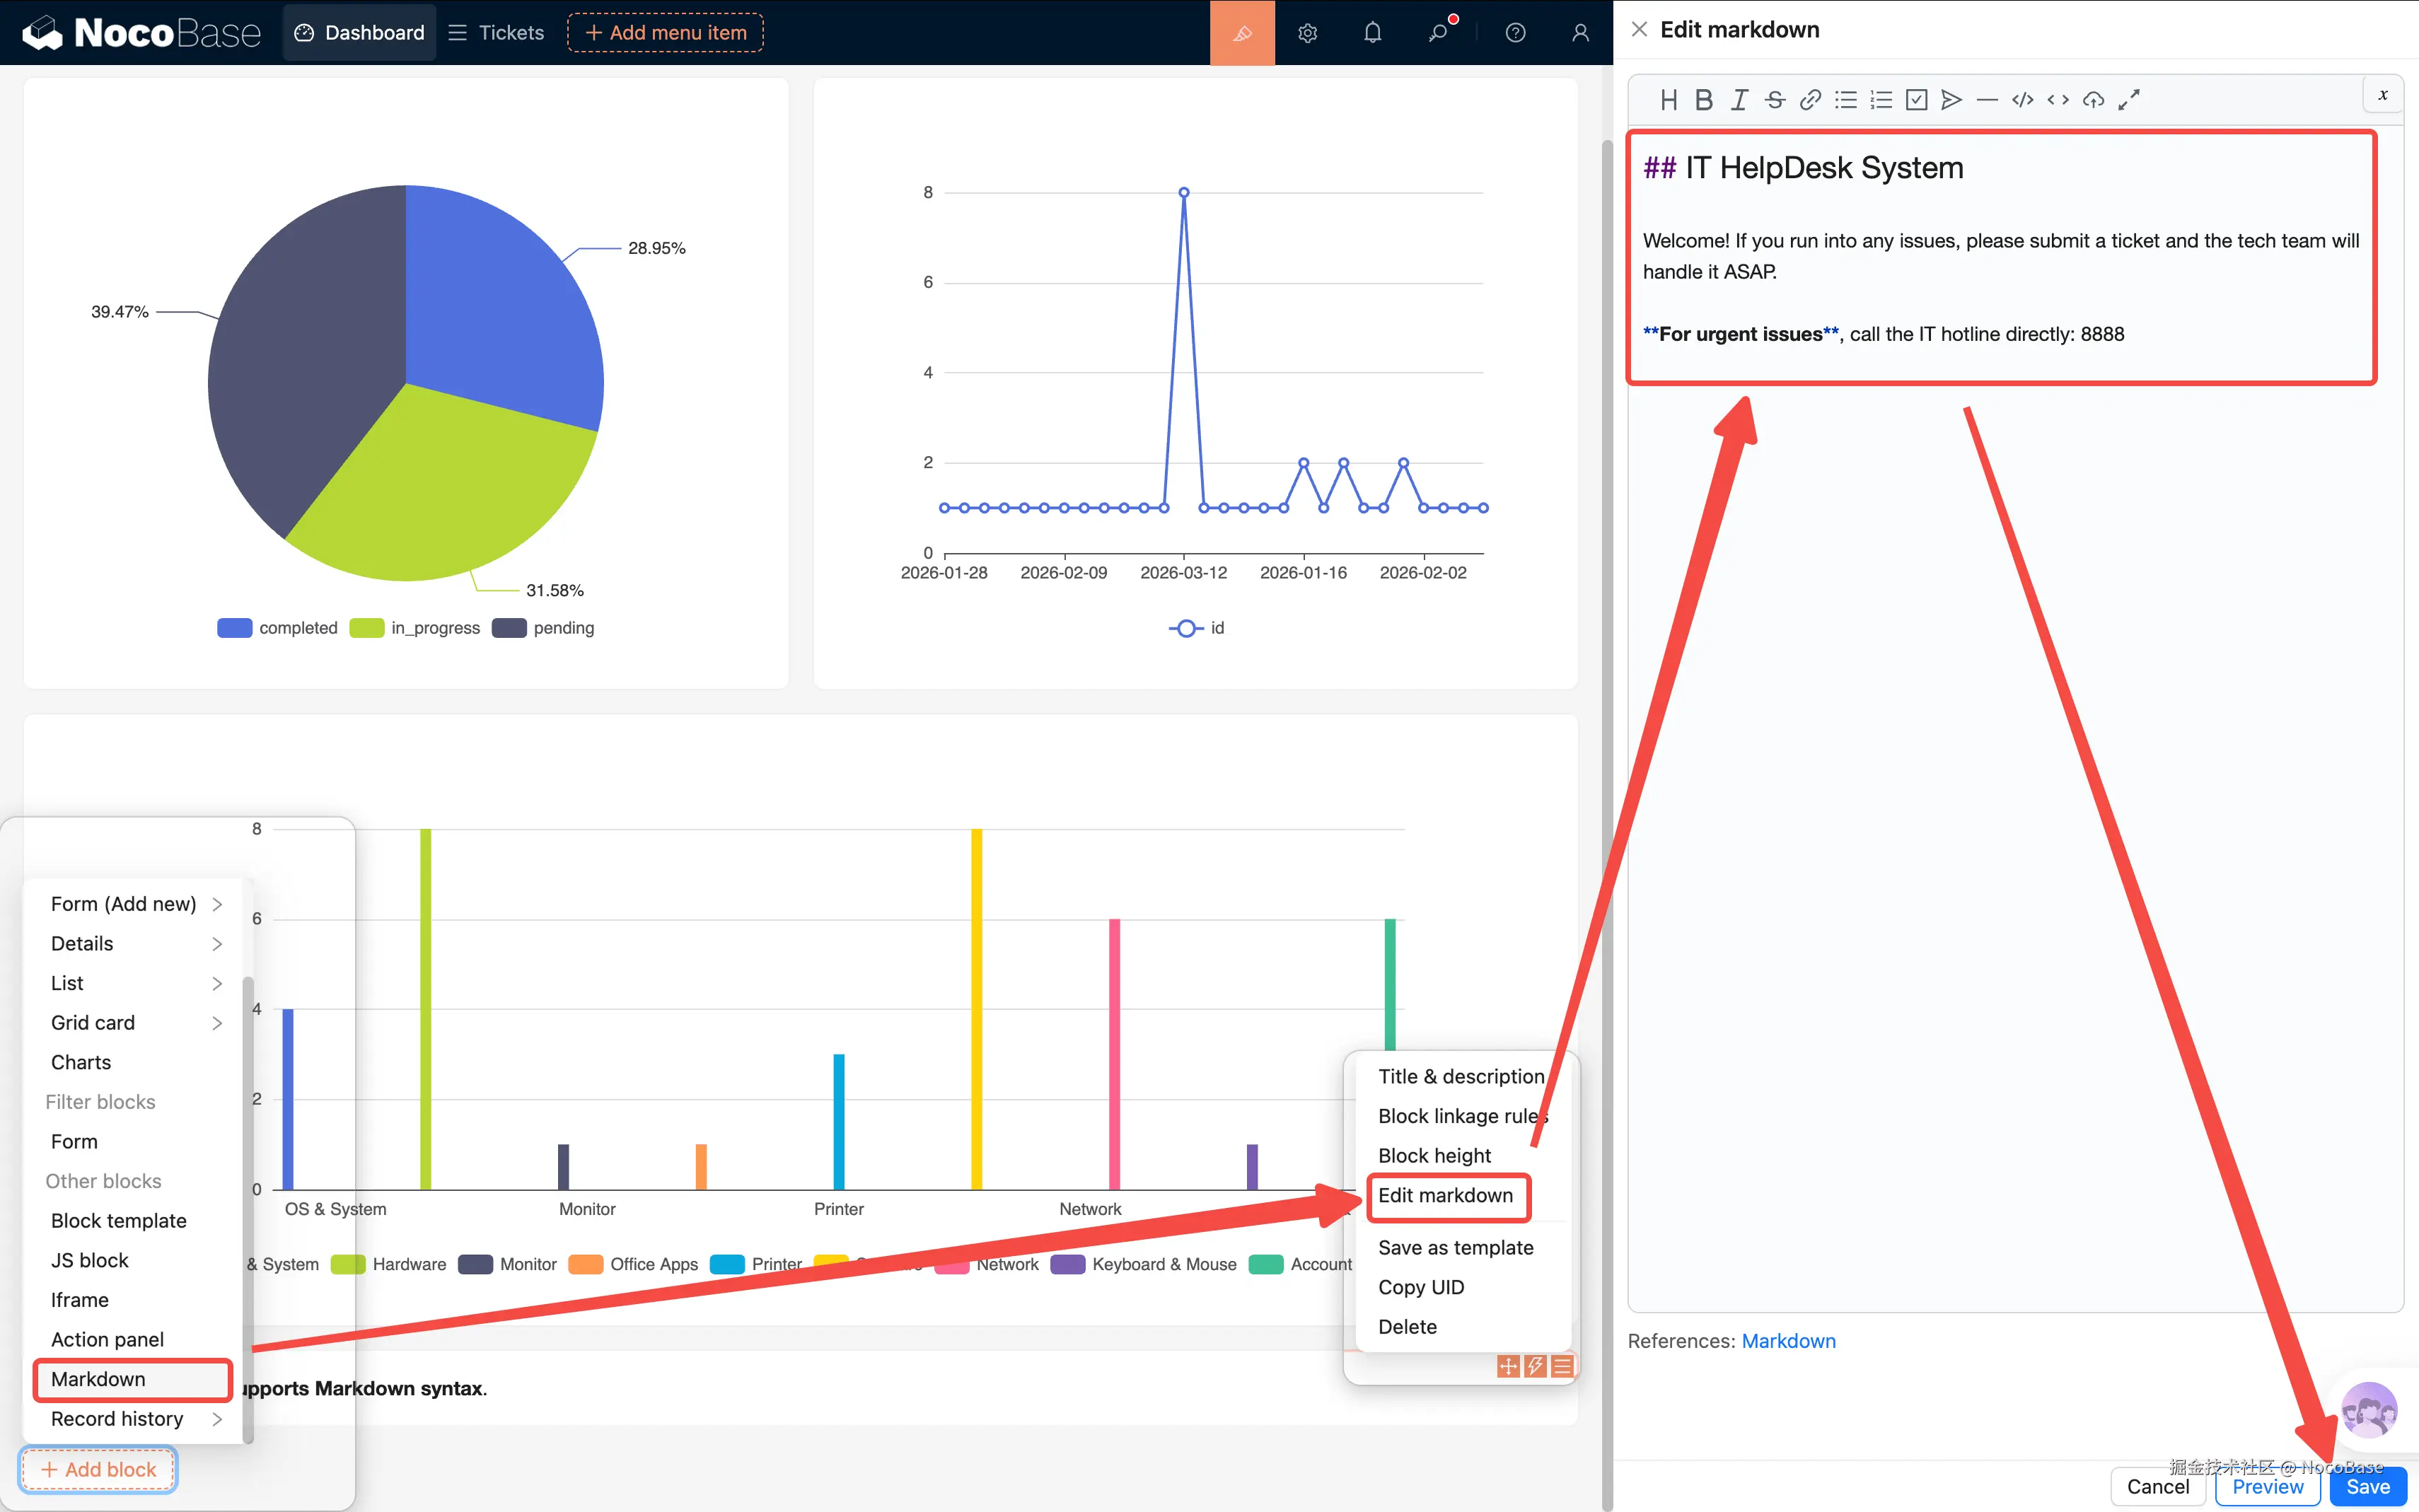Expand the Grid card submenu arrow
The width and height of the screenshot is (2419, 1512).
(217, 1023)
